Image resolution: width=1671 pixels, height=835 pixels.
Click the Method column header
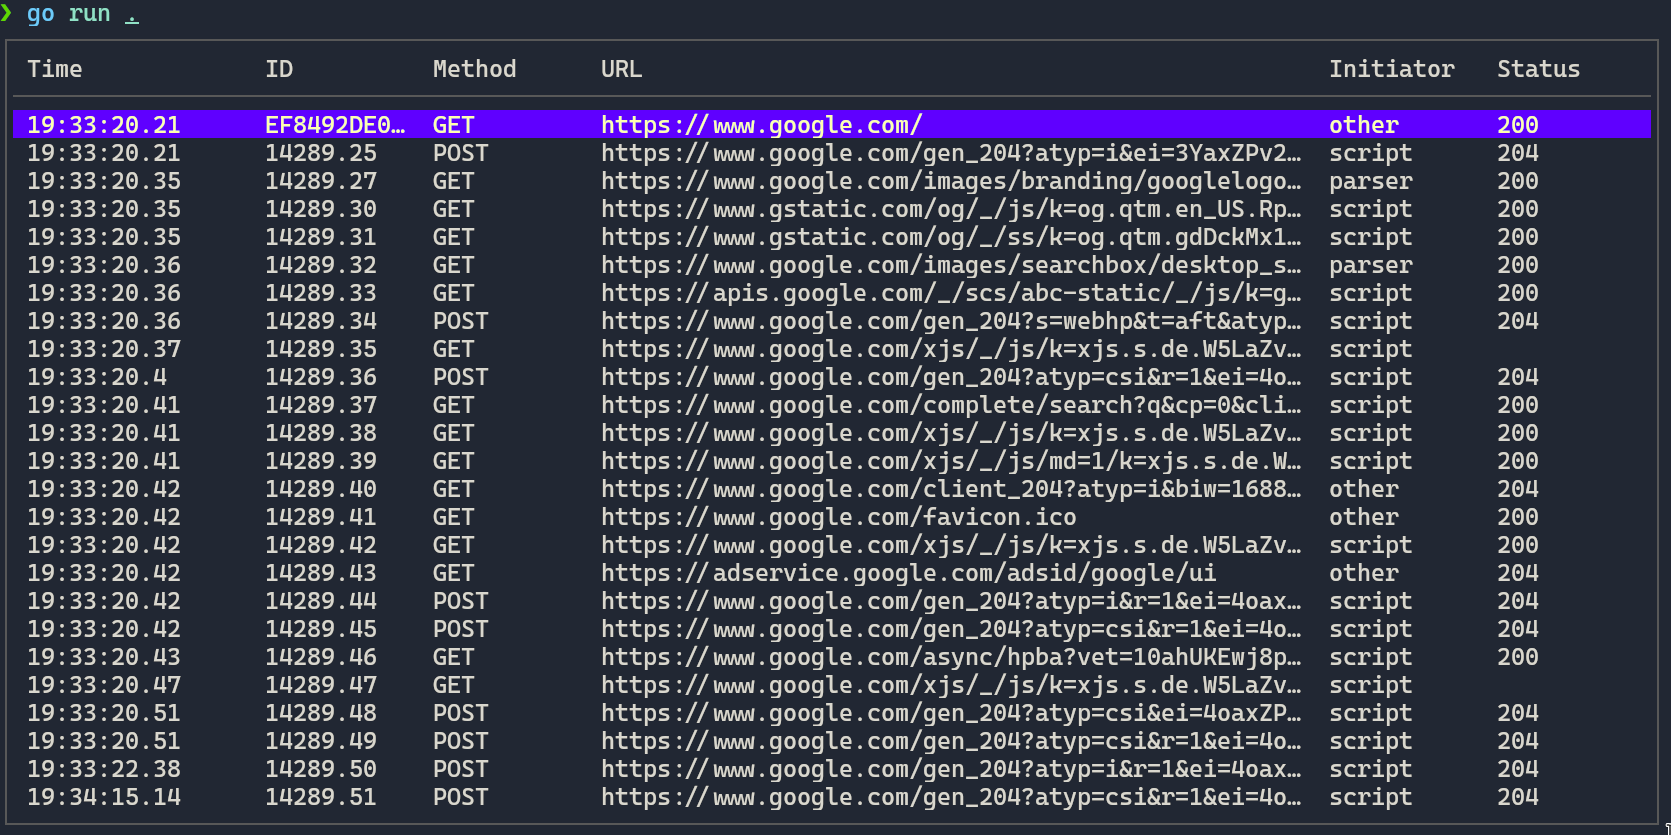(474, 69)
